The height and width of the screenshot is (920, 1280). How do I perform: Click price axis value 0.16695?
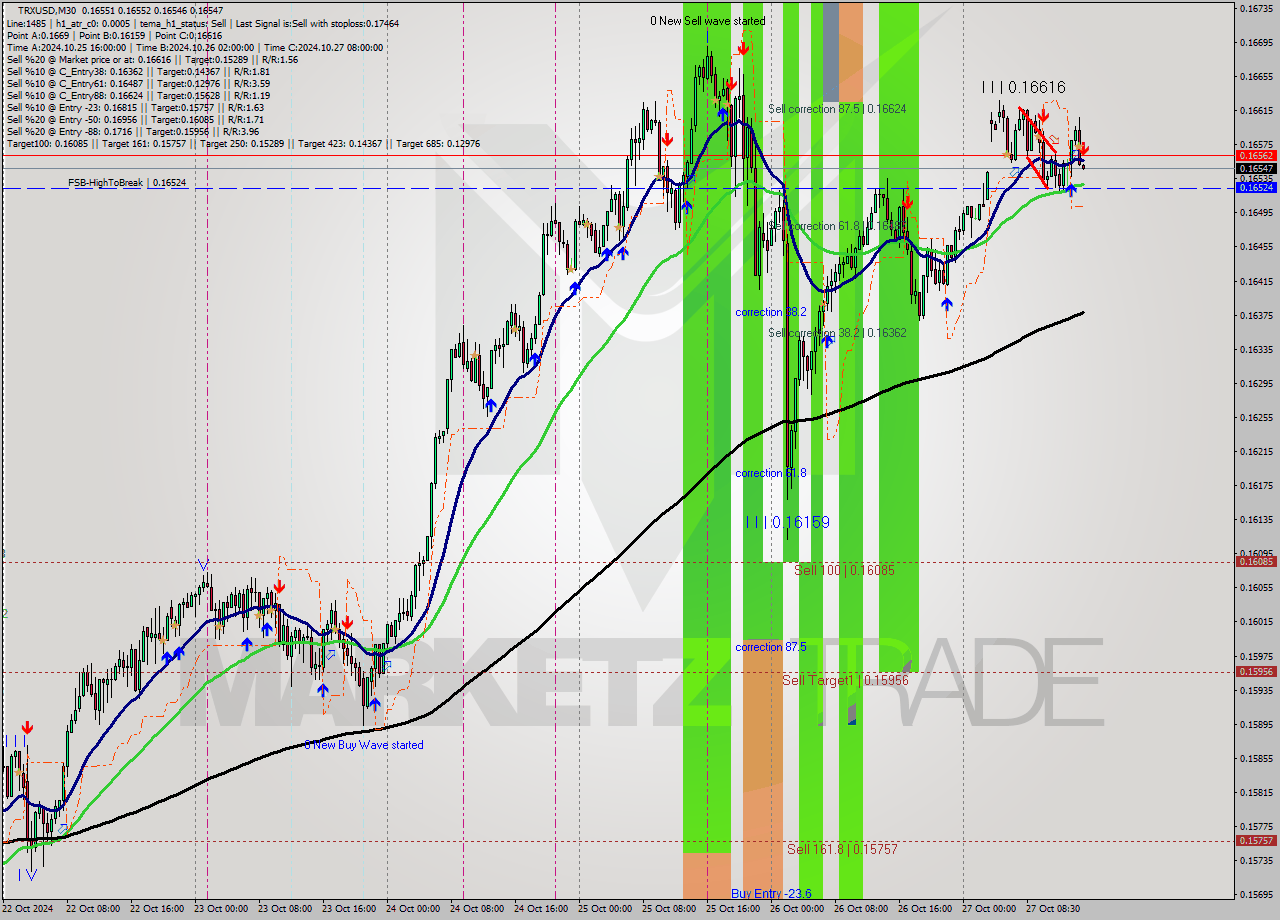click(1256, 43)
